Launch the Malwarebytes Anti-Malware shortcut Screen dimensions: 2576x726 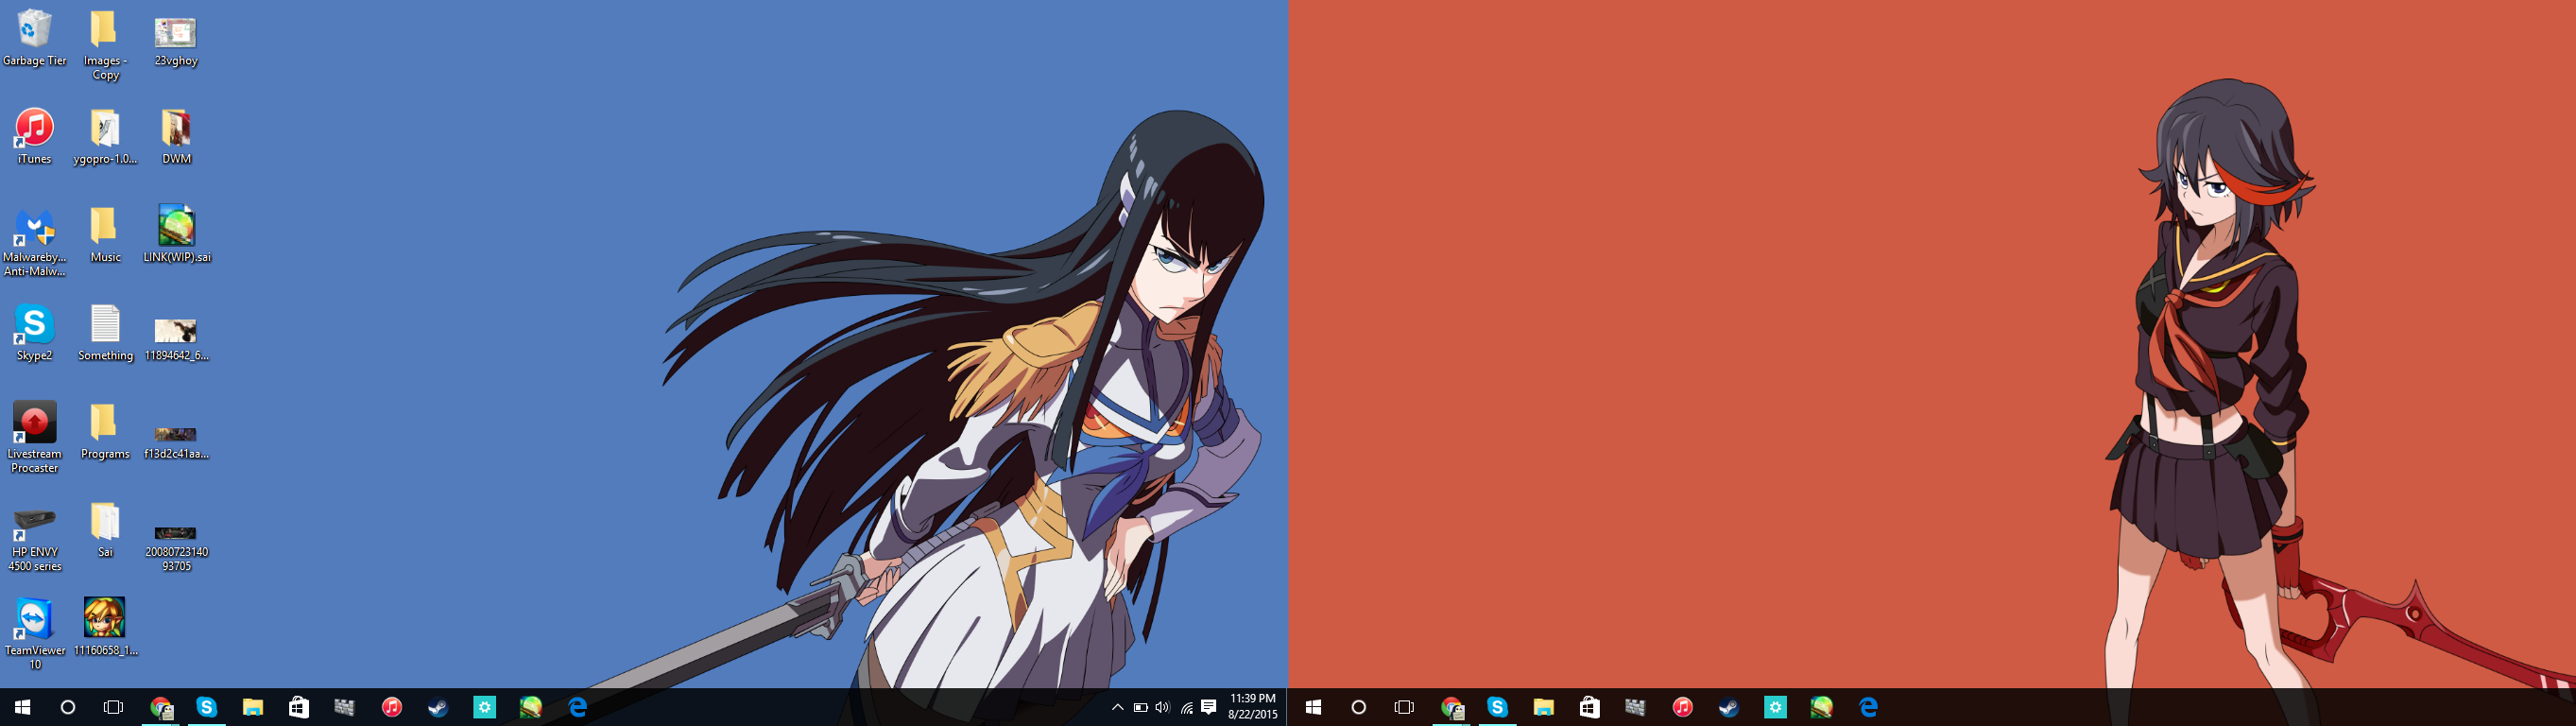point(34,241)
